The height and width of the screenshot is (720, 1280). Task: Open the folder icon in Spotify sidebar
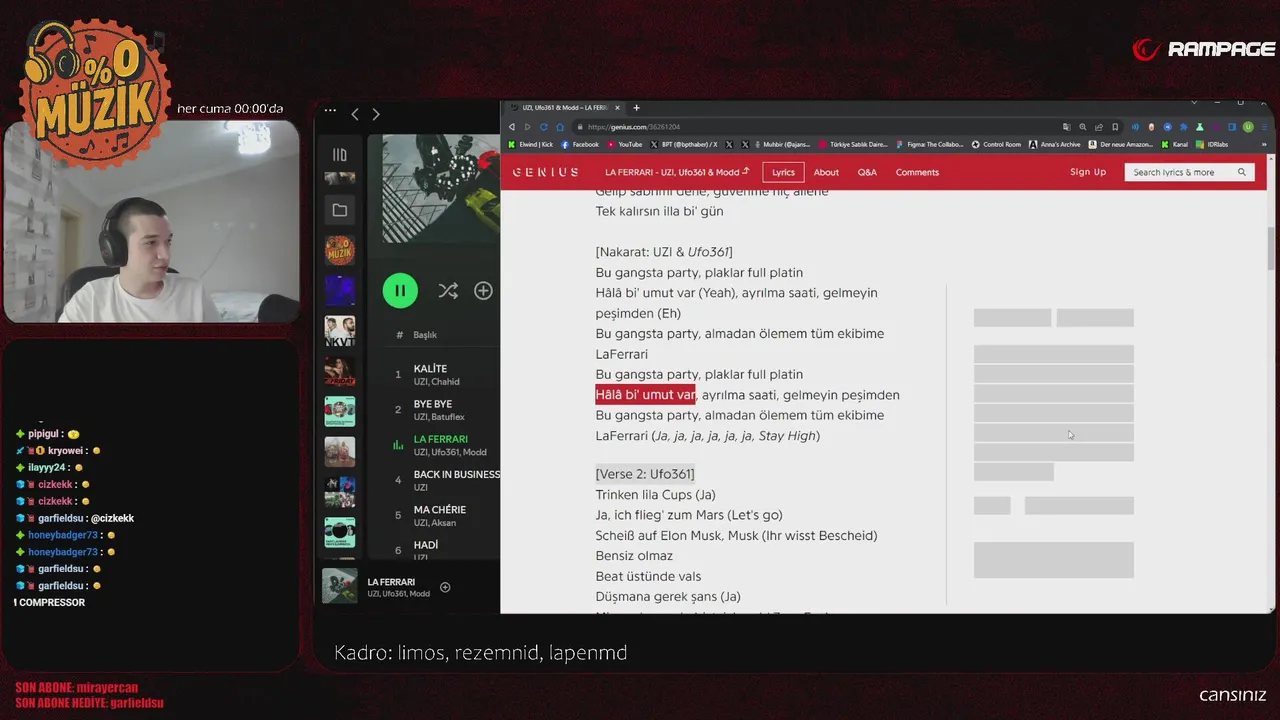pyautogui.click(x=340, y=210)
